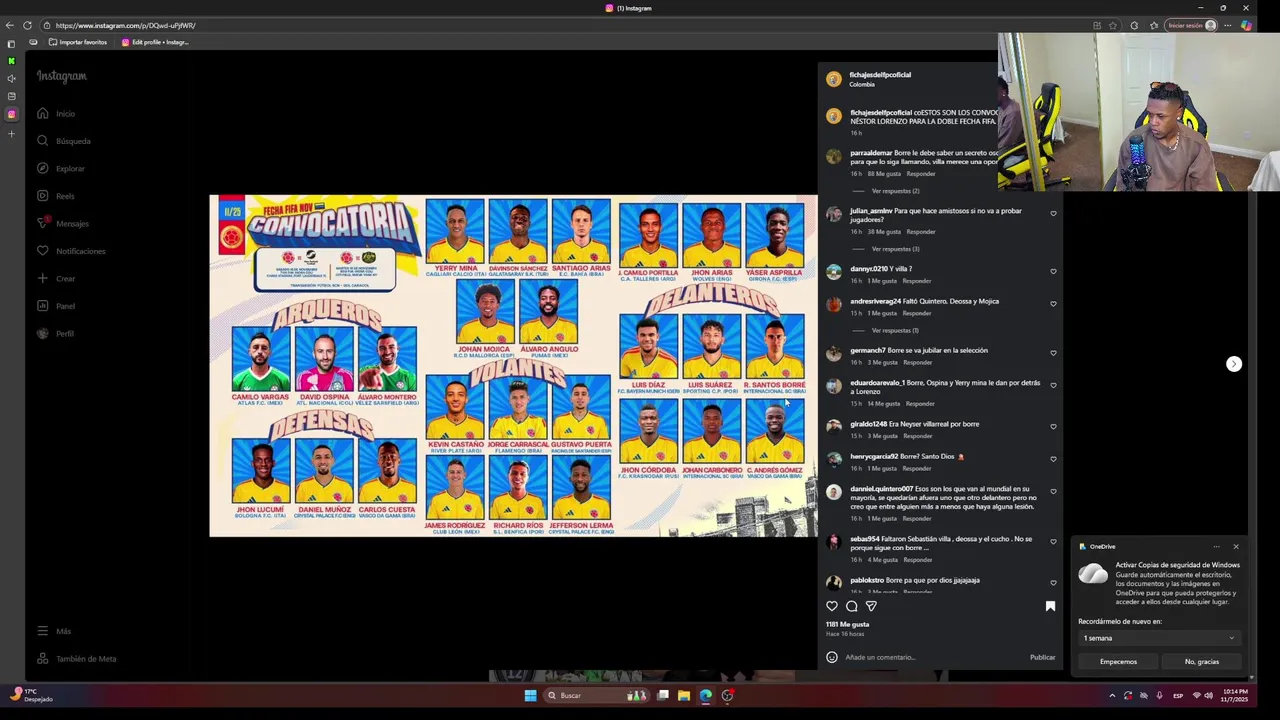Open the Kick icon in browser sidebar
Image resolution: width=1280 pixels, height=720 pixels.
[x=11, y=61]
